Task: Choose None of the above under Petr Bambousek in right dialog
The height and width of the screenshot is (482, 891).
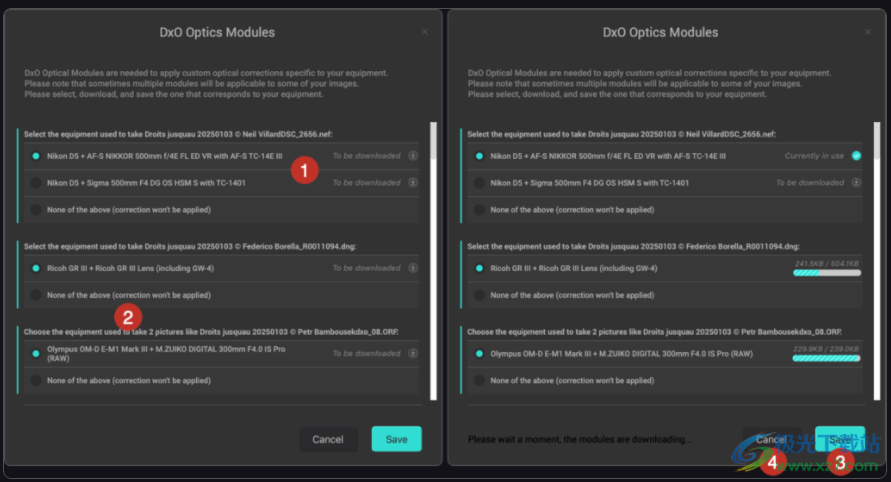Action: [479, 380]
